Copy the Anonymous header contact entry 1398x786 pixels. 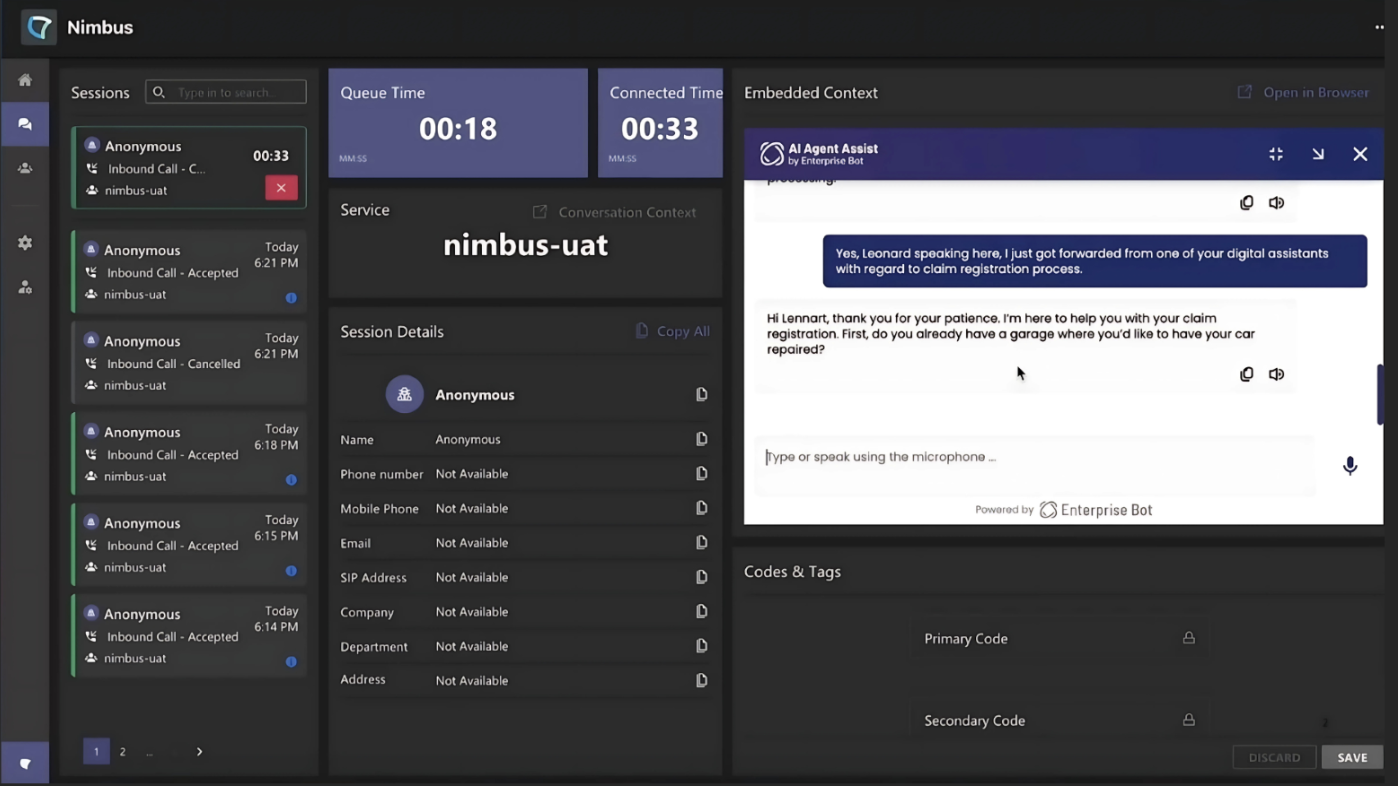(x=702, y=395)
